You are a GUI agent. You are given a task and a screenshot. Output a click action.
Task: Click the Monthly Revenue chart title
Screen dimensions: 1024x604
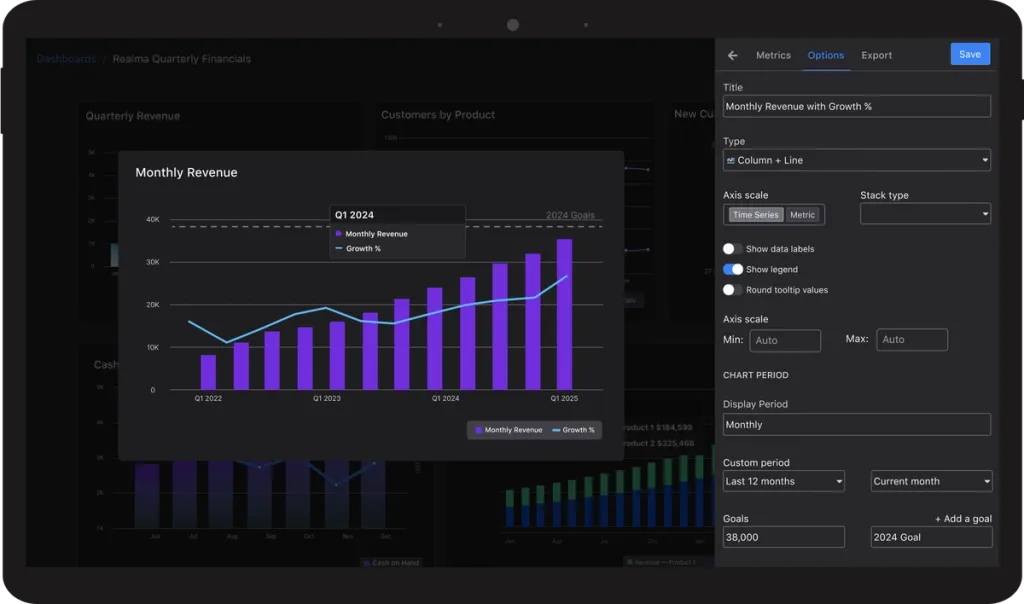[x=186, y=172]
